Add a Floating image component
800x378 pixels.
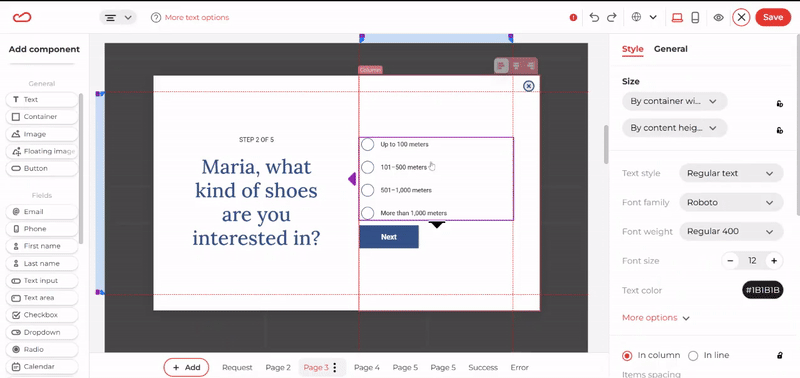[x=42, y=151]
